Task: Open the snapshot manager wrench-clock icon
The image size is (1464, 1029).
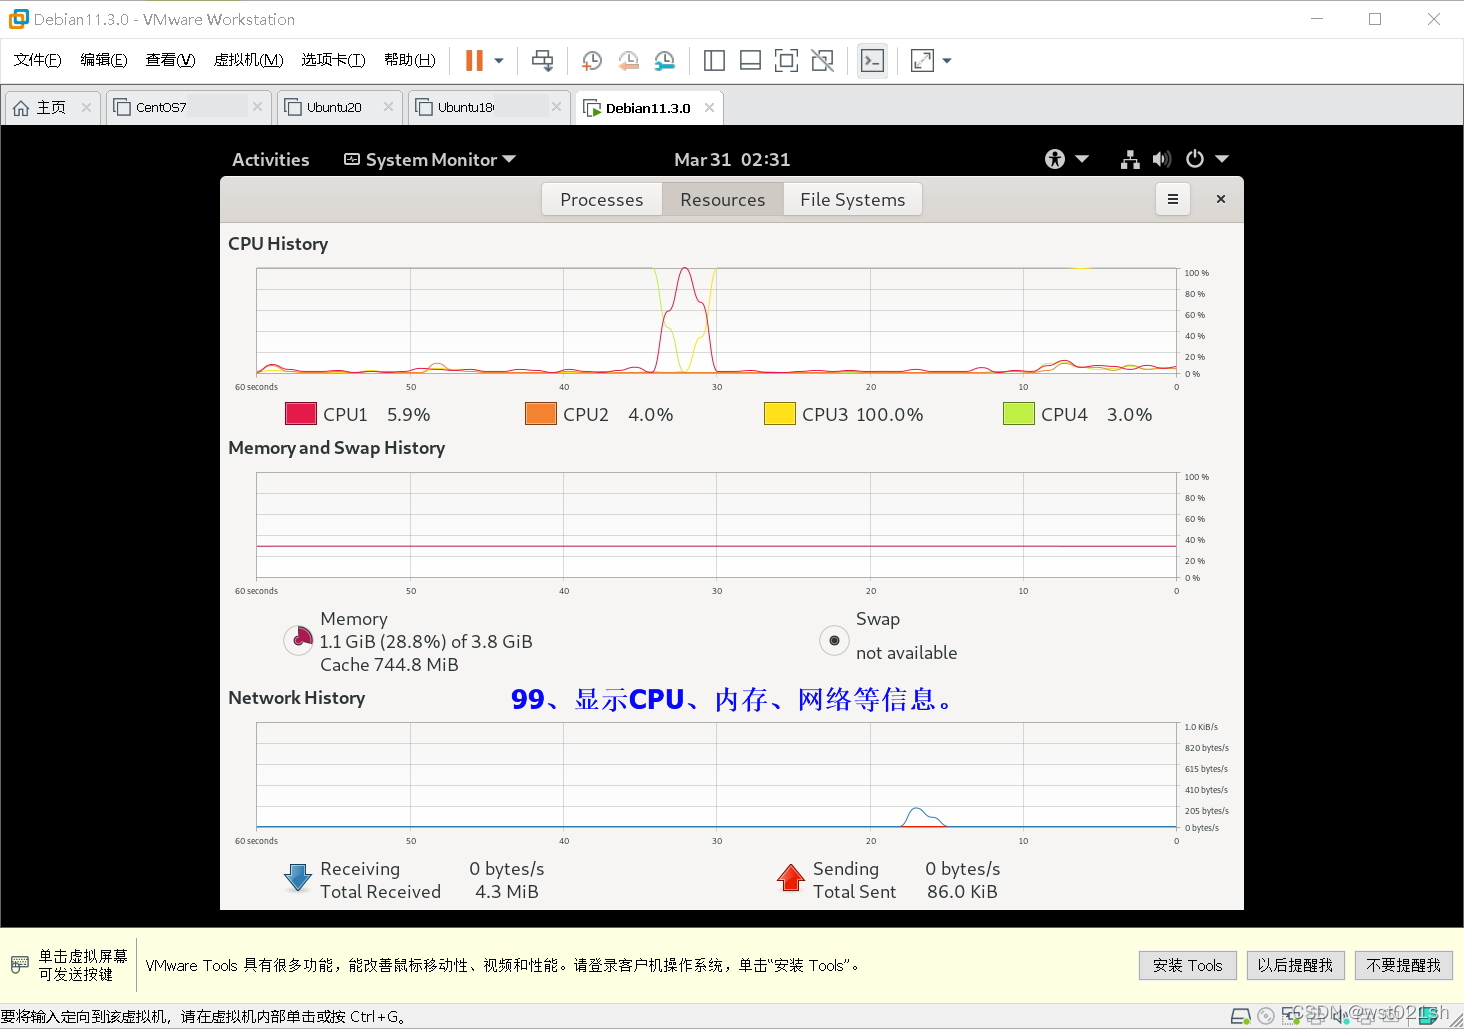Action: pyautogui.click(x=665, y=61)
